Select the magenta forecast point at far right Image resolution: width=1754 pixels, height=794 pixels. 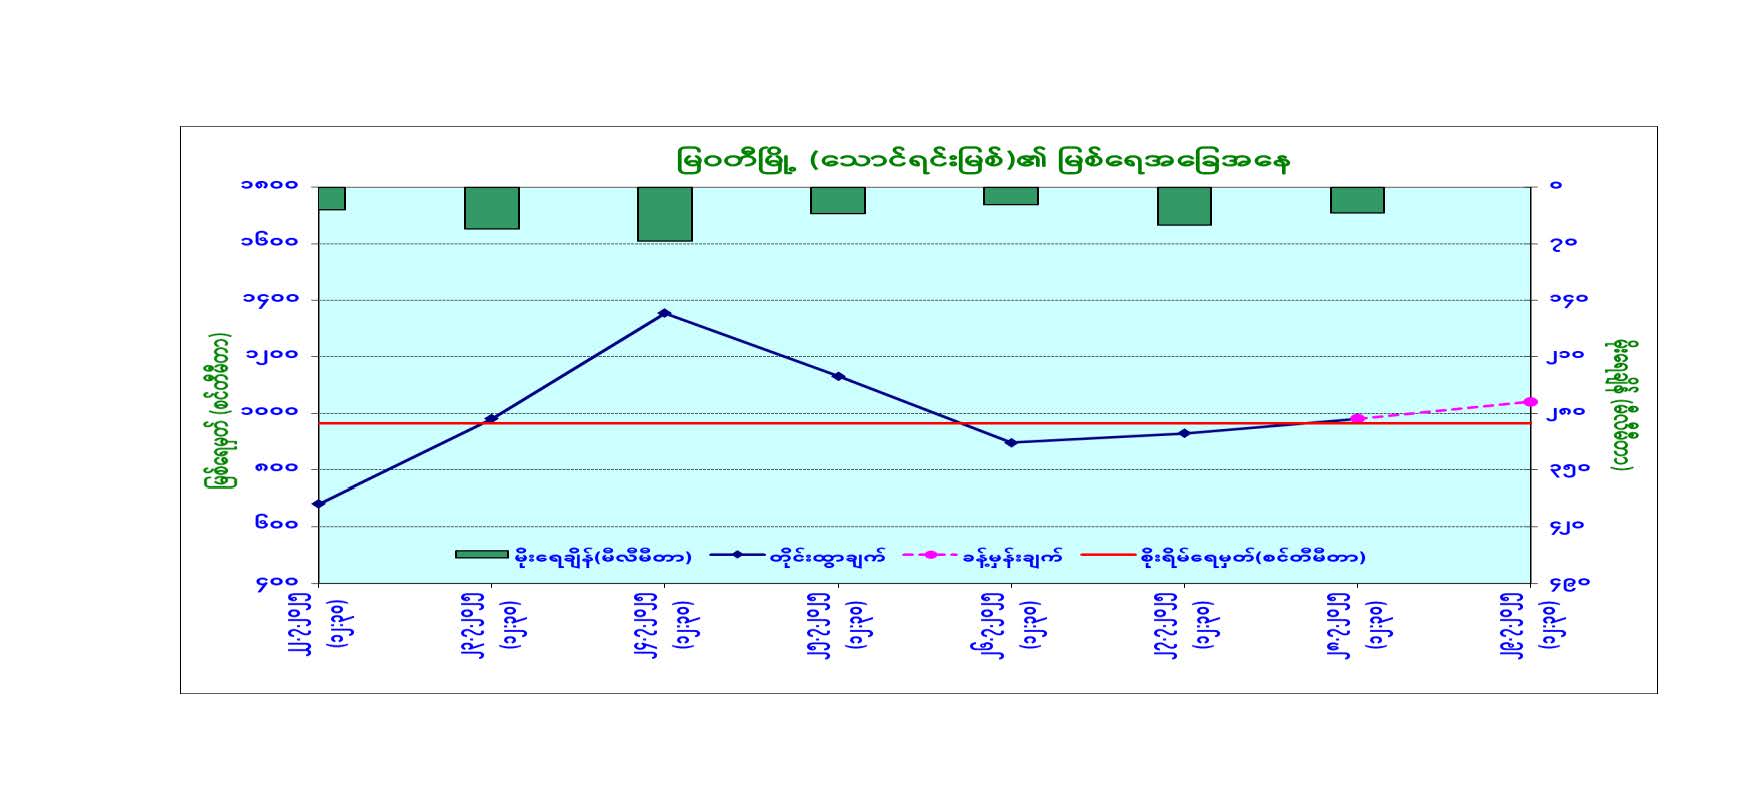(1530, 402)
